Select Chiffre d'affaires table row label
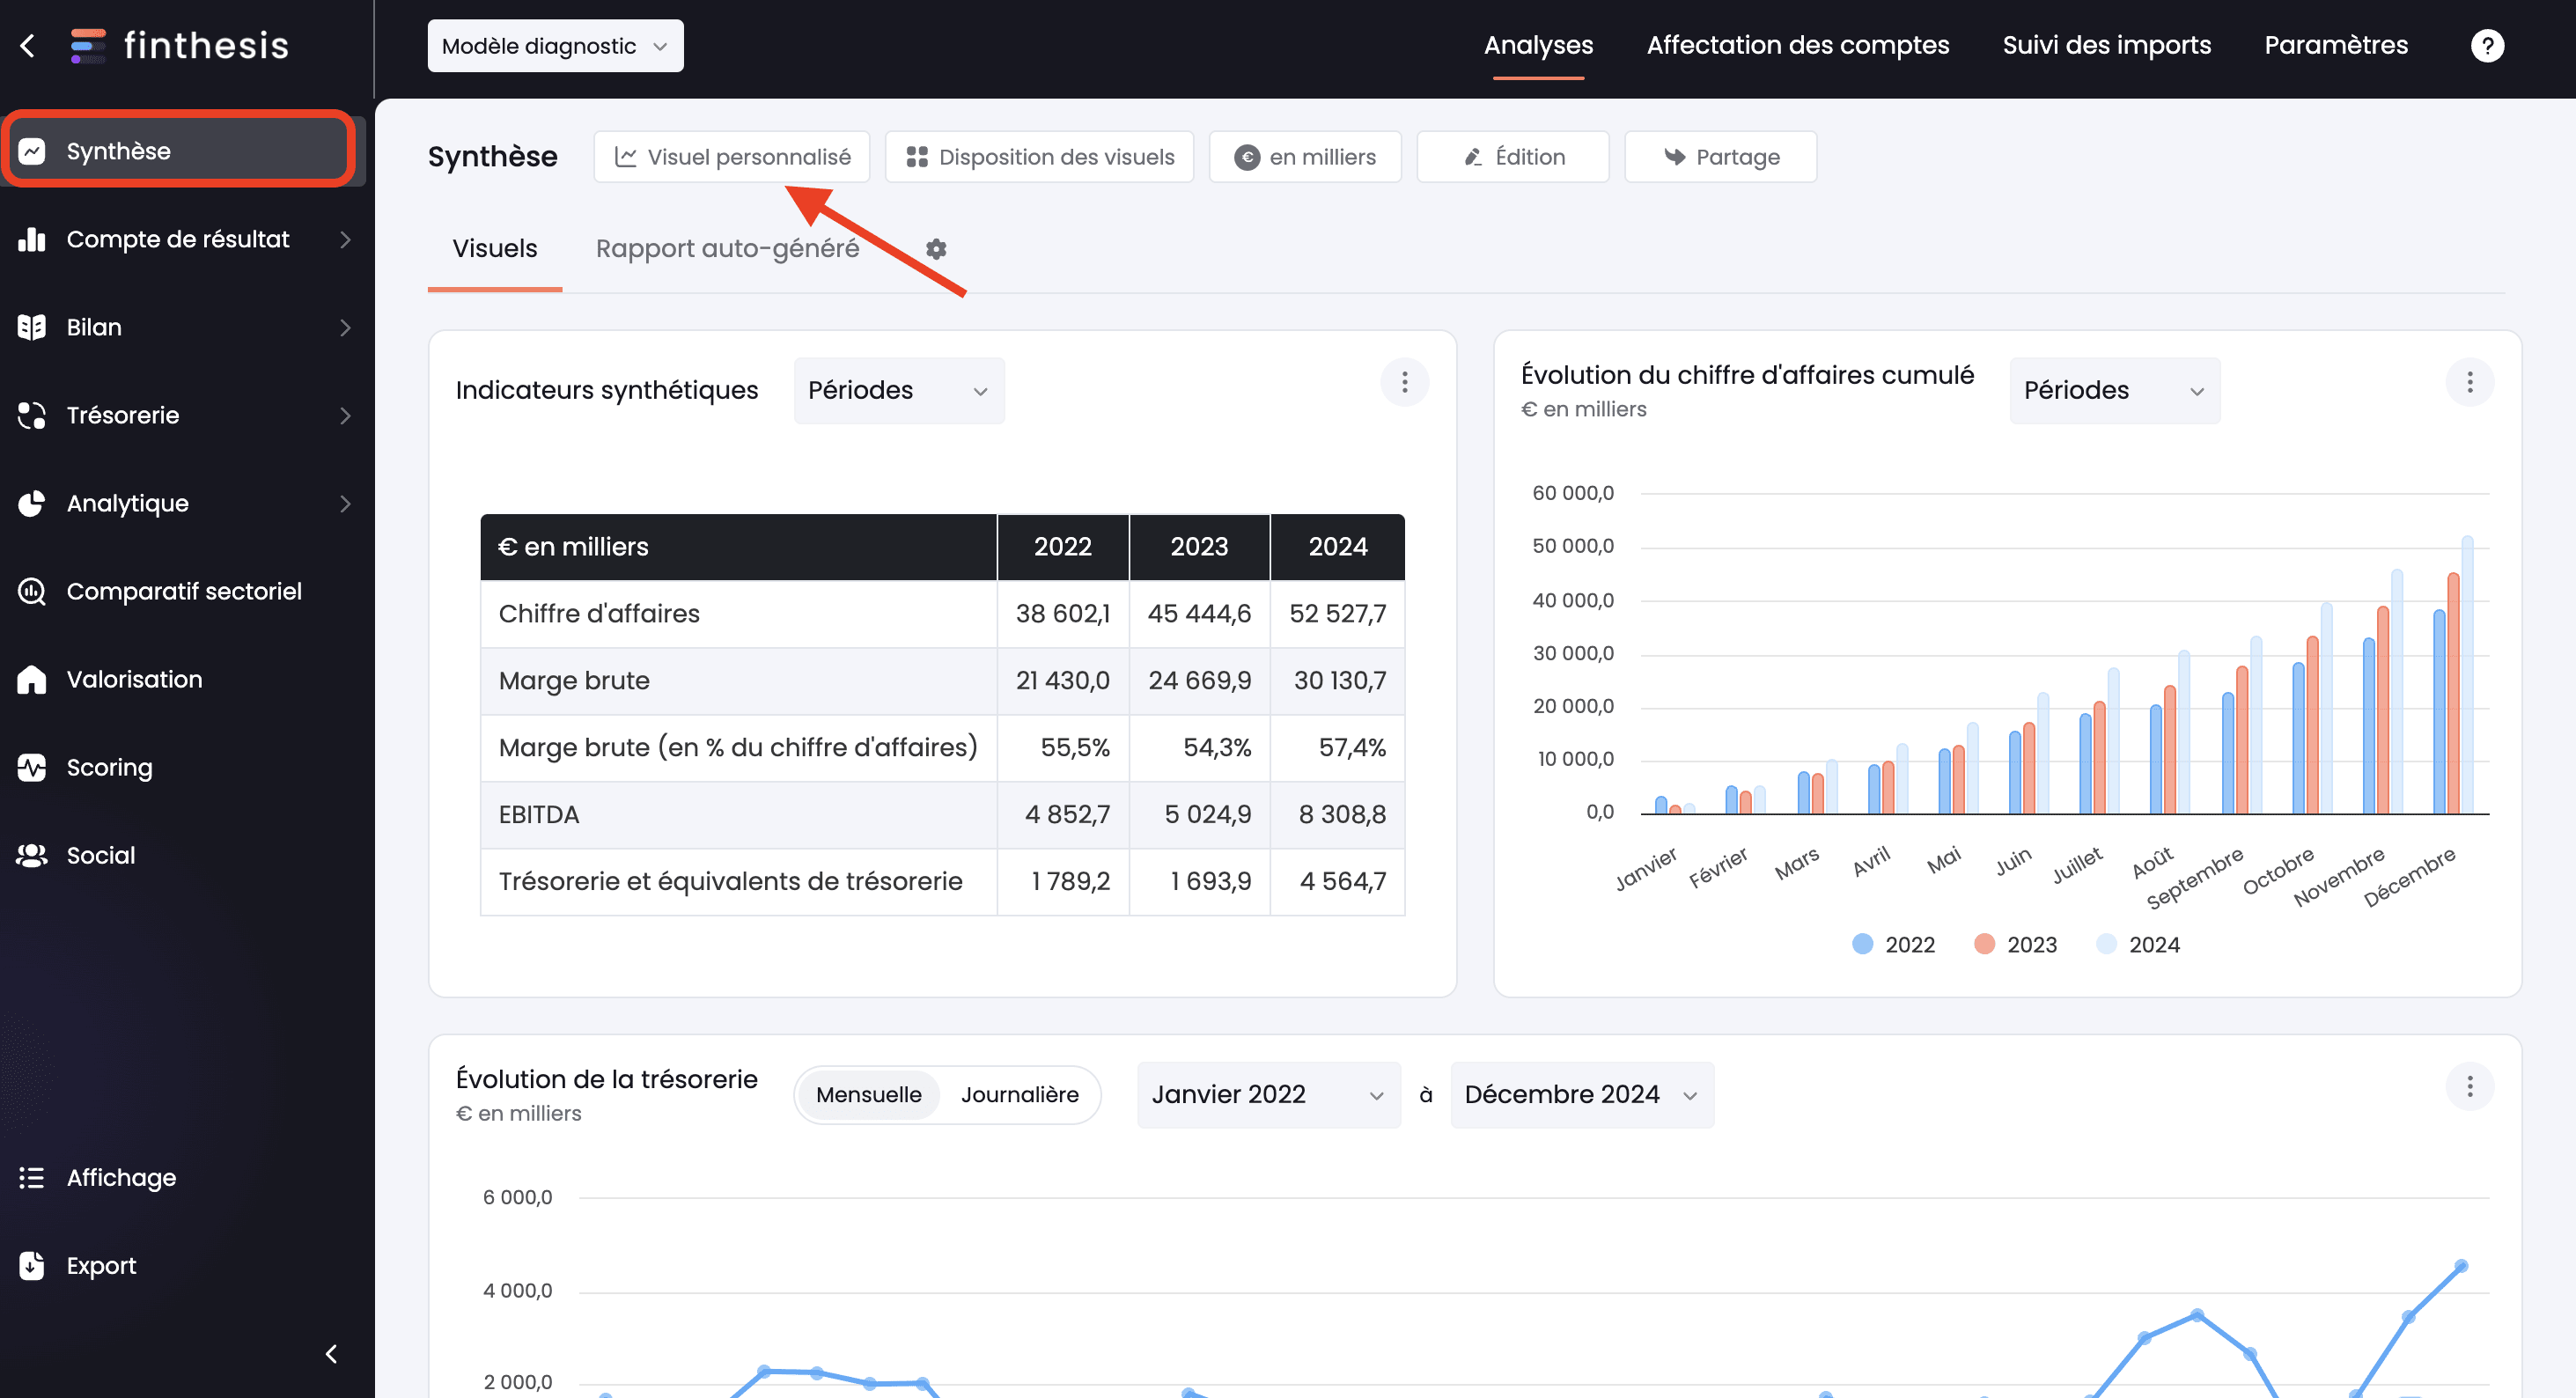Viewport: 2576px width, 1398px height. pos(599,613)
